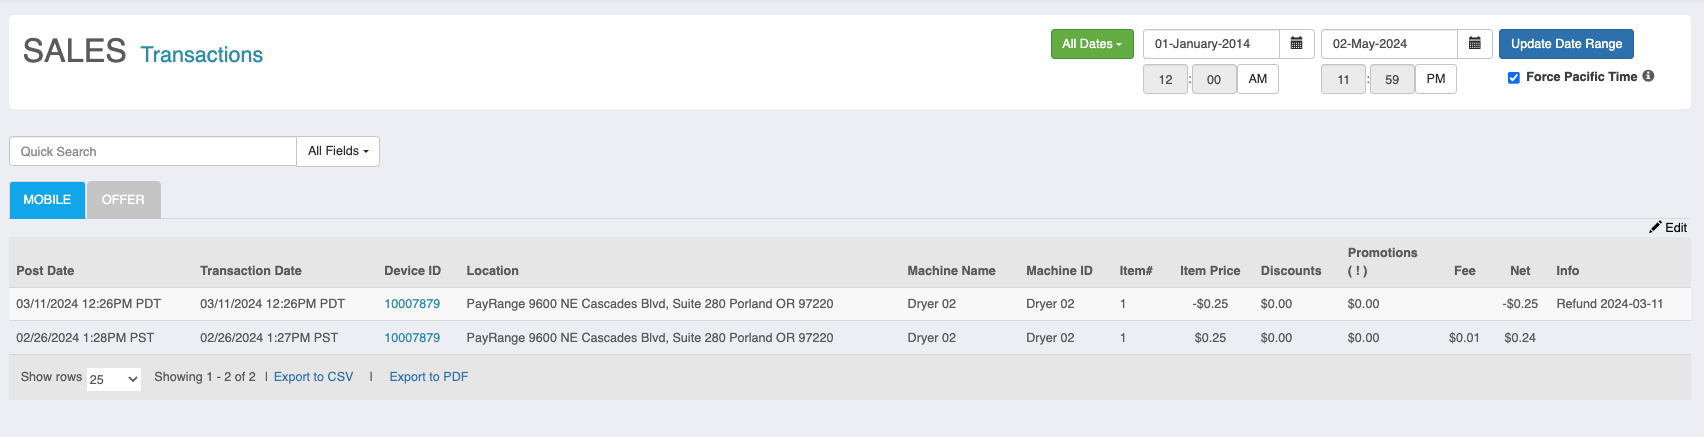Sort by the Transaction Date column header
This screenshot has height=437, width=1704.
(x=250, y=271)
